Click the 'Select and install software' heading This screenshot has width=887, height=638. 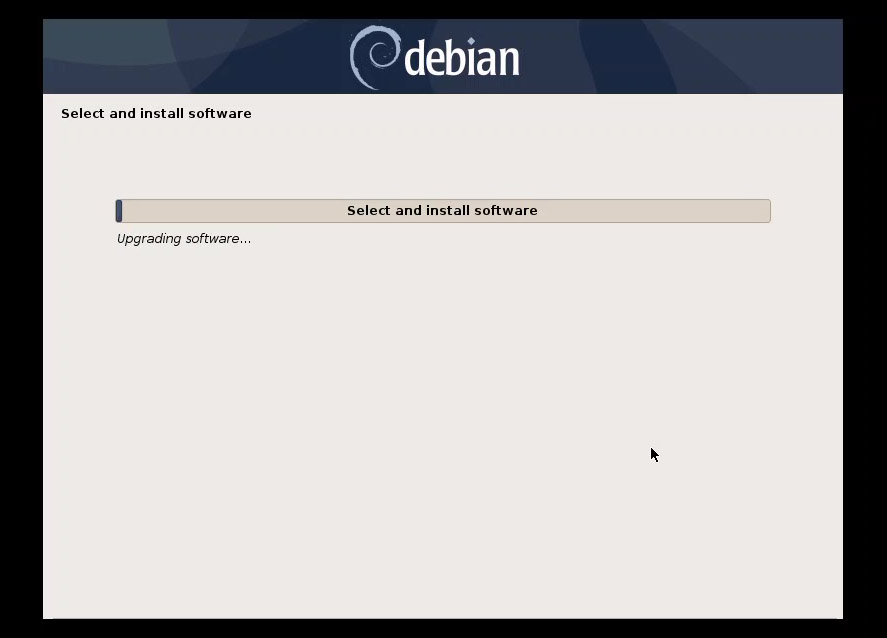click(x=156, y=113)
